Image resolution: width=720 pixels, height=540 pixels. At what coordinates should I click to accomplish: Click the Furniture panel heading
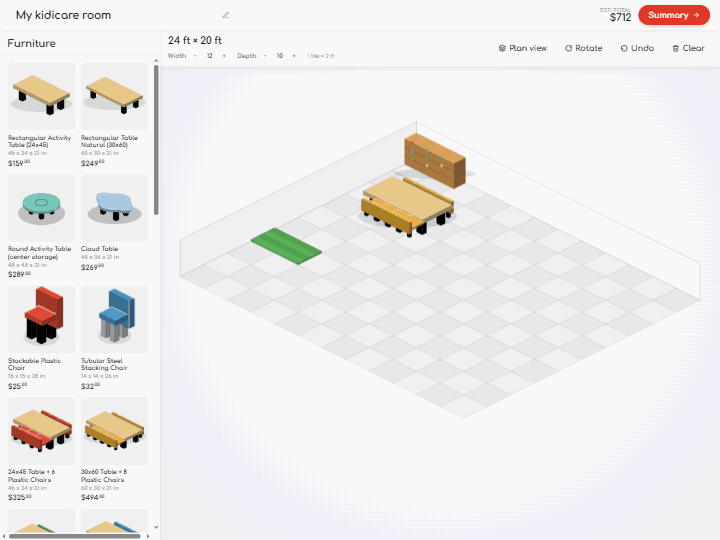pyautogui.click(x=31, y=43)
